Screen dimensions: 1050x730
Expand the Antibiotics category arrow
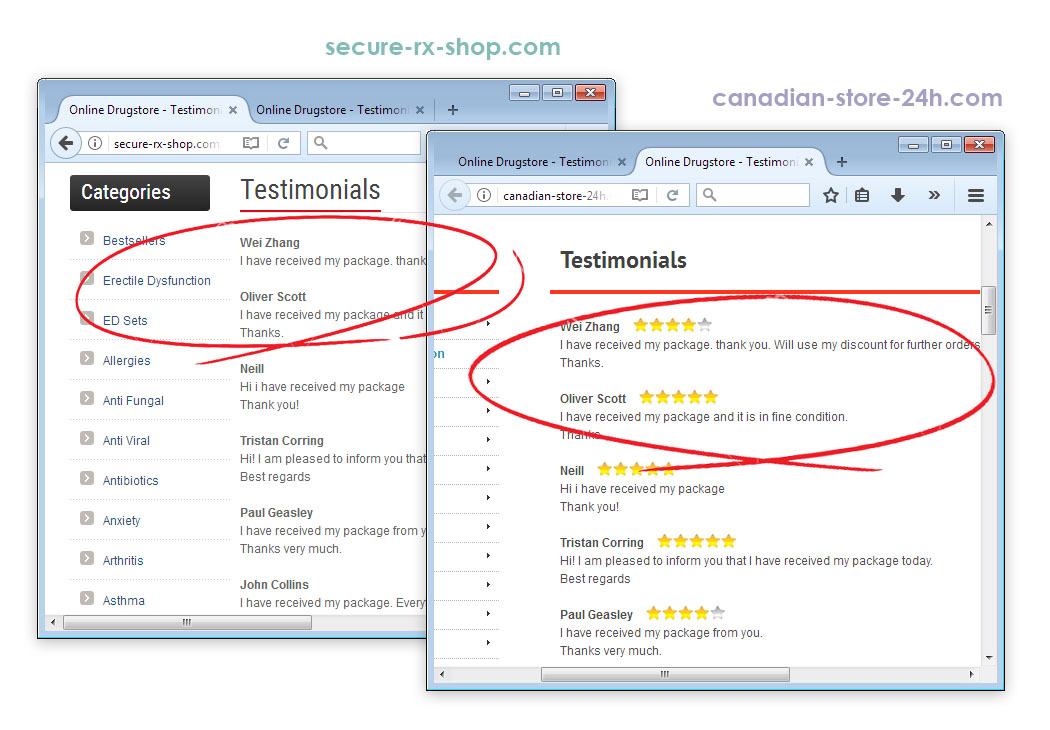click(87, 479)
